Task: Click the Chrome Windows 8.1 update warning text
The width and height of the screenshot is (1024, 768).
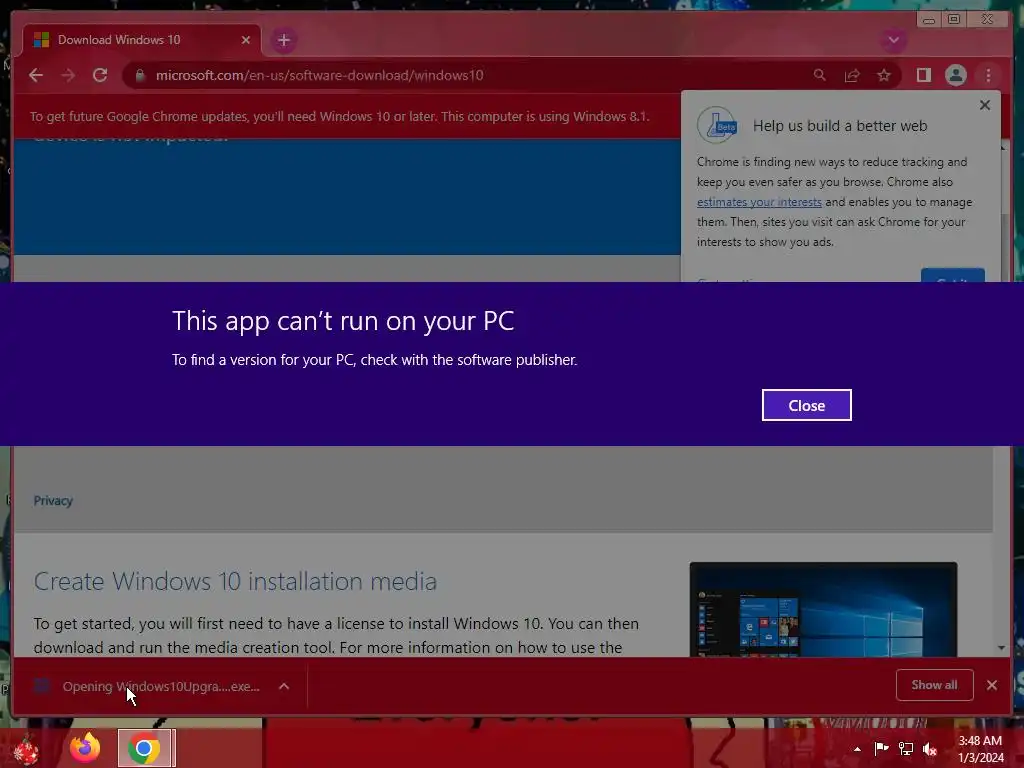Action: [340, 116]
